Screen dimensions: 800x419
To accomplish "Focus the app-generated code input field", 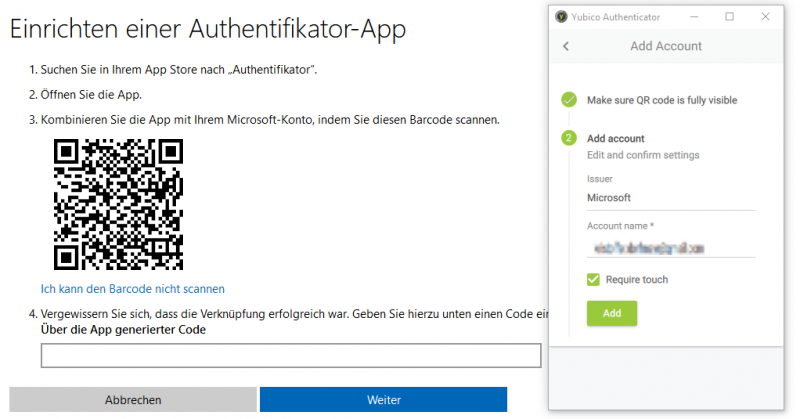I will (290, 356).
